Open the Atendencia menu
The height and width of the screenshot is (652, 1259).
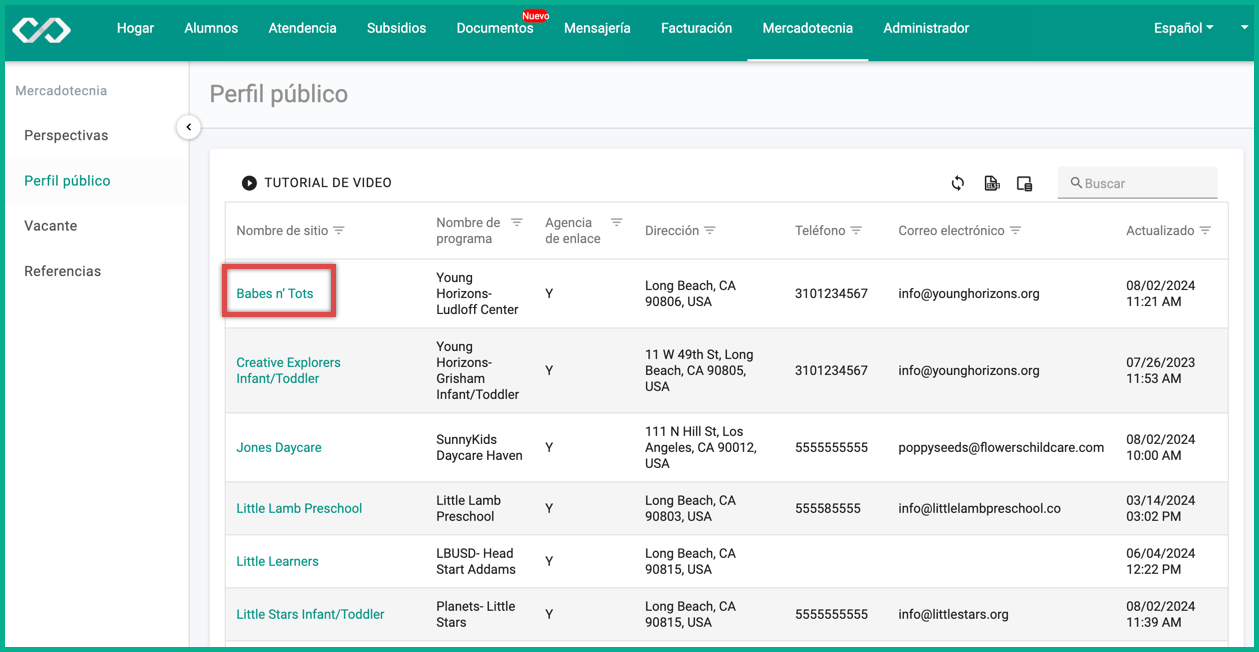tap(302, 28)
